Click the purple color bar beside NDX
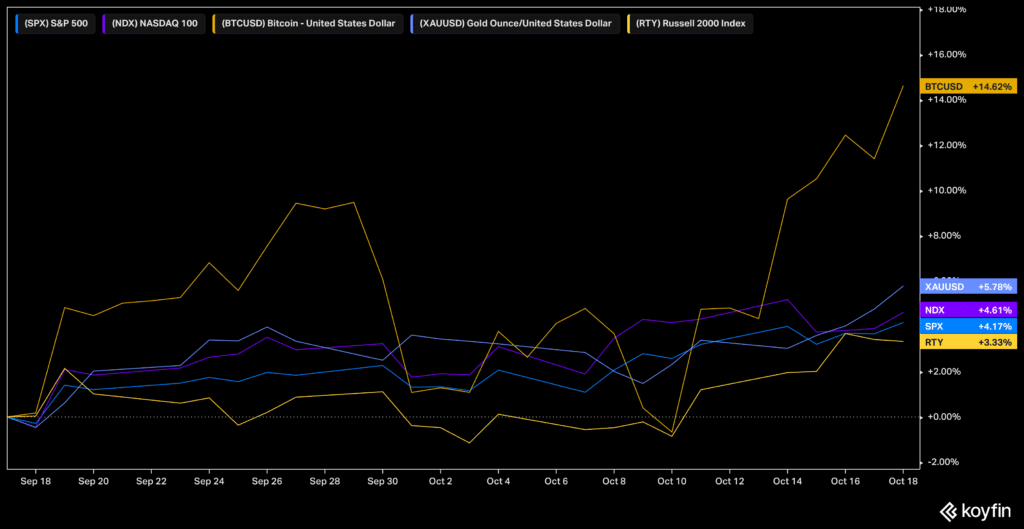1024x529 pixels. click(105, 24)
